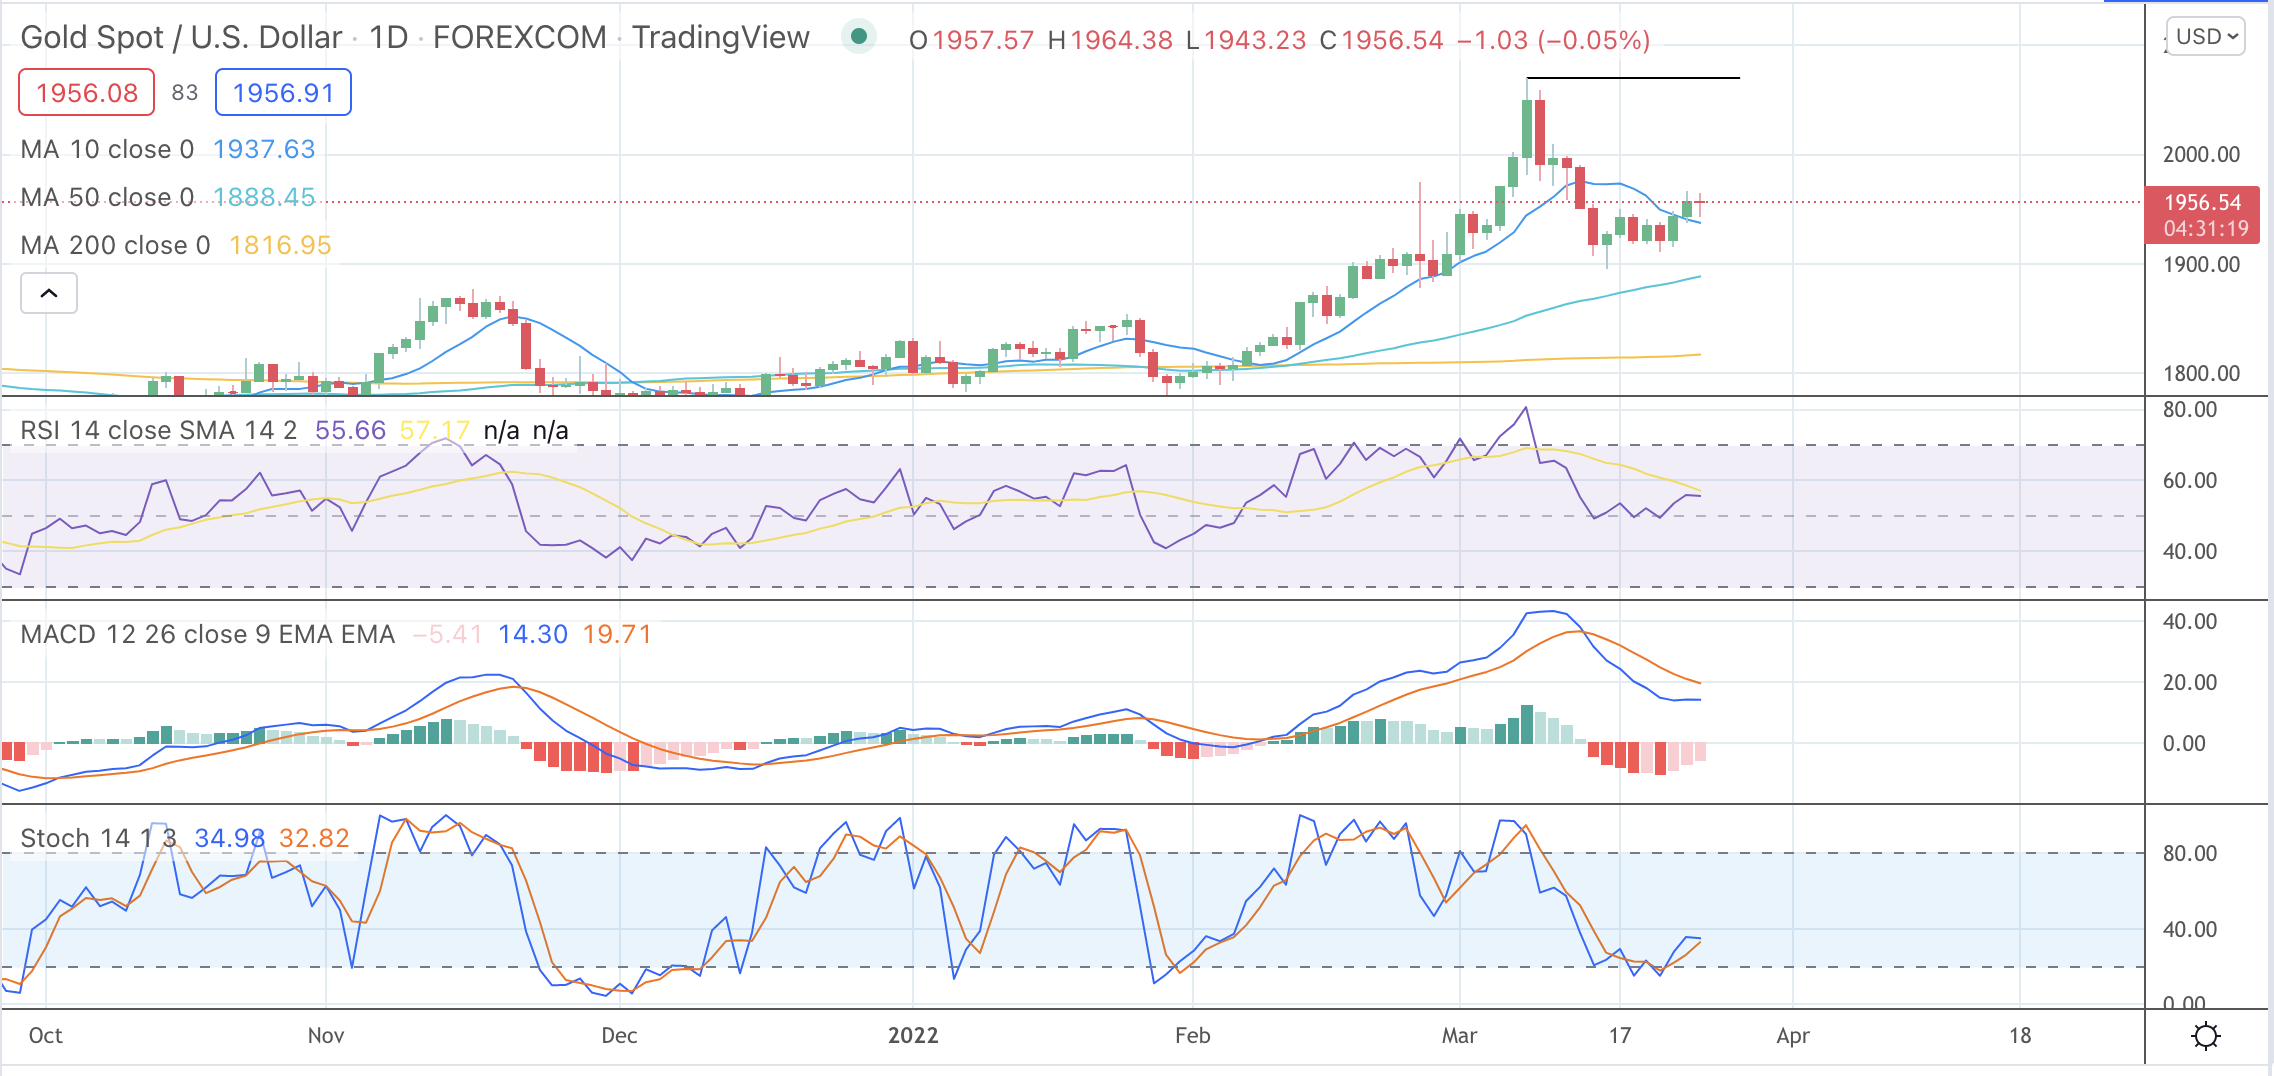
Task: Click the black horizontal line above March high
Action: tap(1633, 77)
